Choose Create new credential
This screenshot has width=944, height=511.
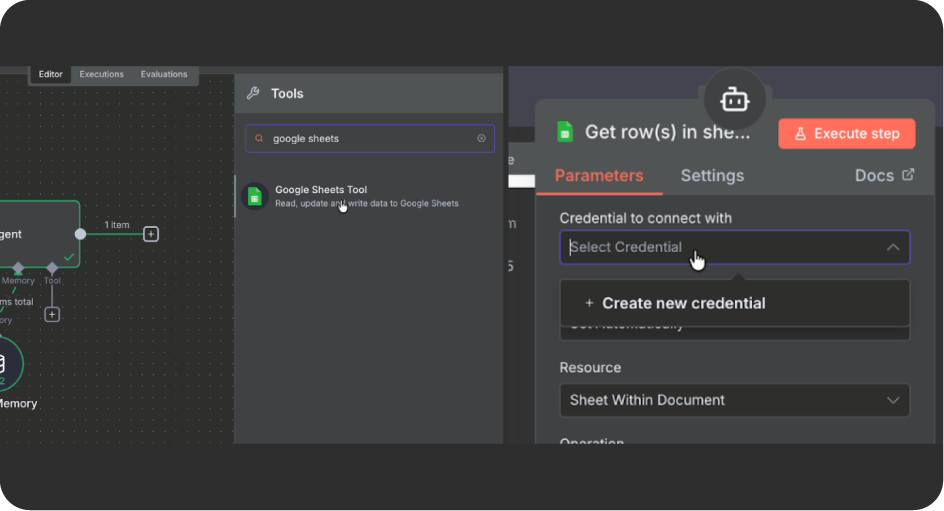tap(734, 303)
